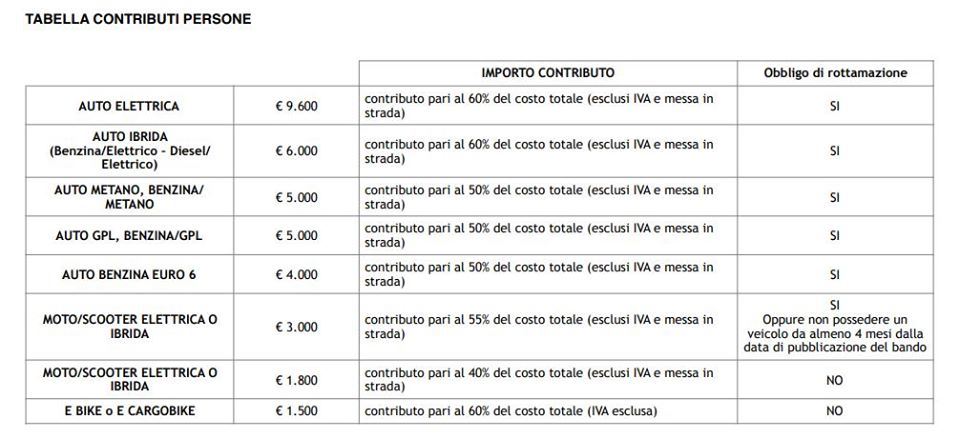
Task: Select the "AUTO IBRIDA" vehicle type cell
Action: (x=129, y=150)
